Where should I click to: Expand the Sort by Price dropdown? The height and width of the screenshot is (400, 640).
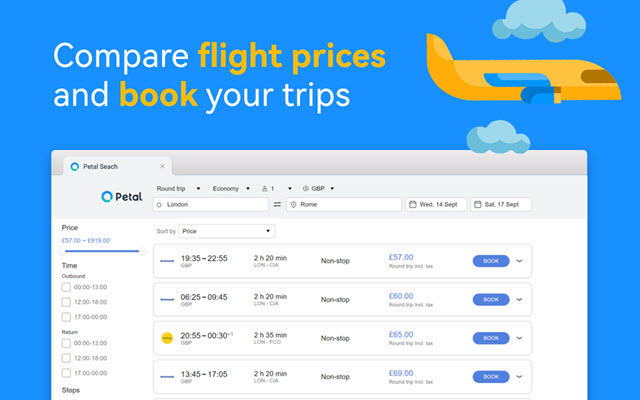tap(226, 231)
